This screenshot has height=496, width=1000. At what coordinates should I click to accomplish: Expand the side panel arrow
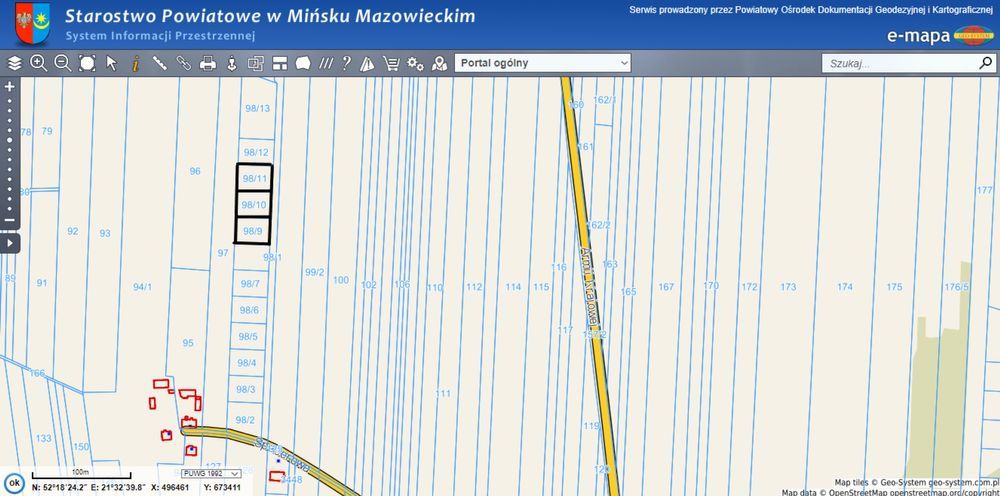click(10, 243)
